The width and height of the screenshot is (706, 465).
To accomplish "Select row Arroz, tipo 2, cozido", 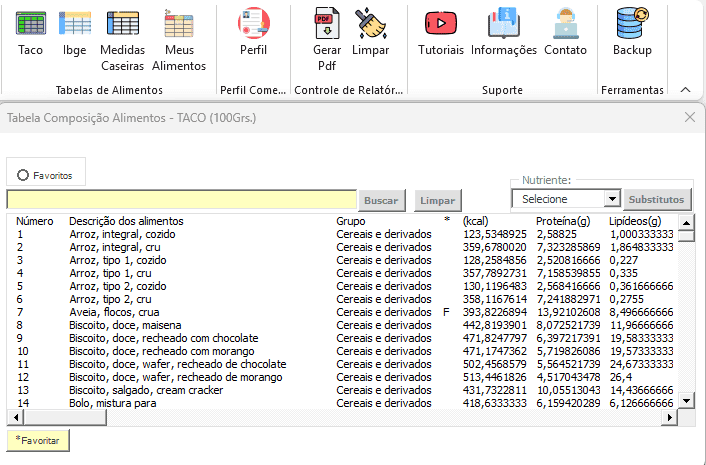I will coord(342,286).
